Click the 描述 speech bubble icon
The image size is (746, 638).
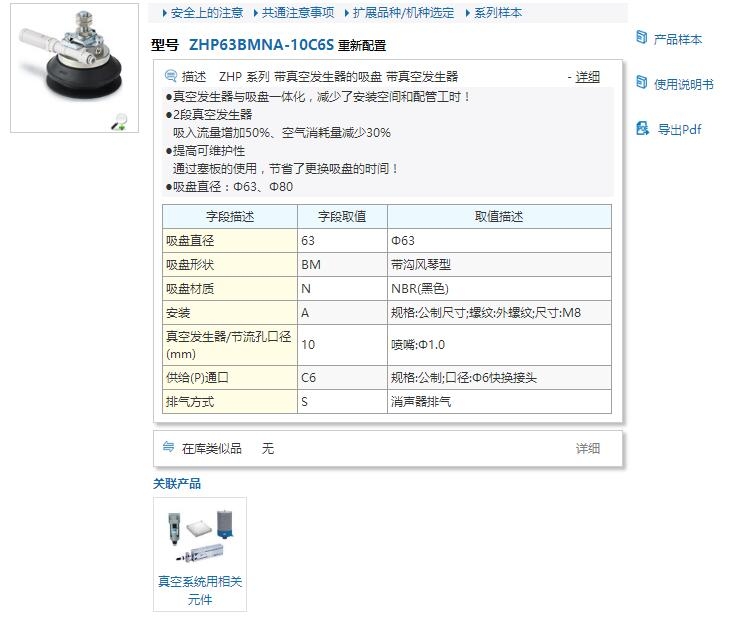[x=170, y=76]
